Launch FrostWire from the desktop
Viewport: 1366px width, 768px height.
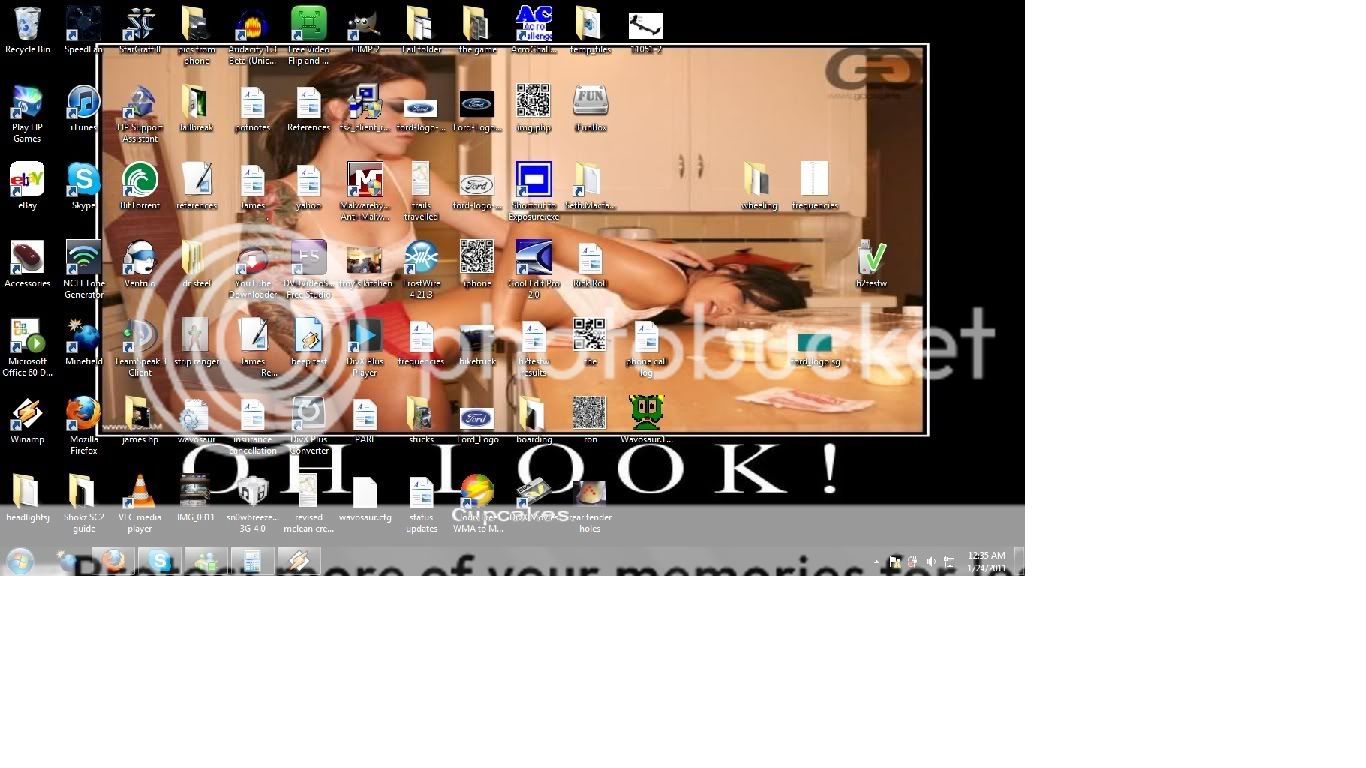click(421, 258)
